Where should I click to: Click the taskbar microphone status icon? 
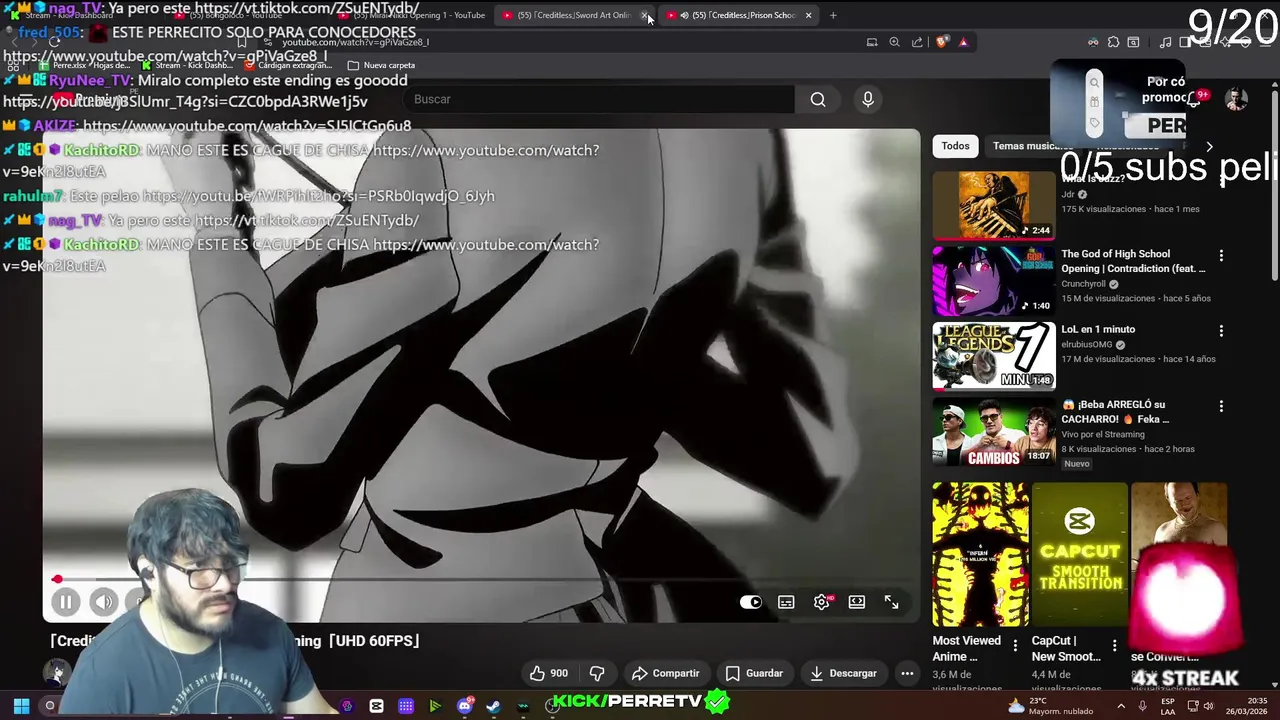tap(1142, 706)
